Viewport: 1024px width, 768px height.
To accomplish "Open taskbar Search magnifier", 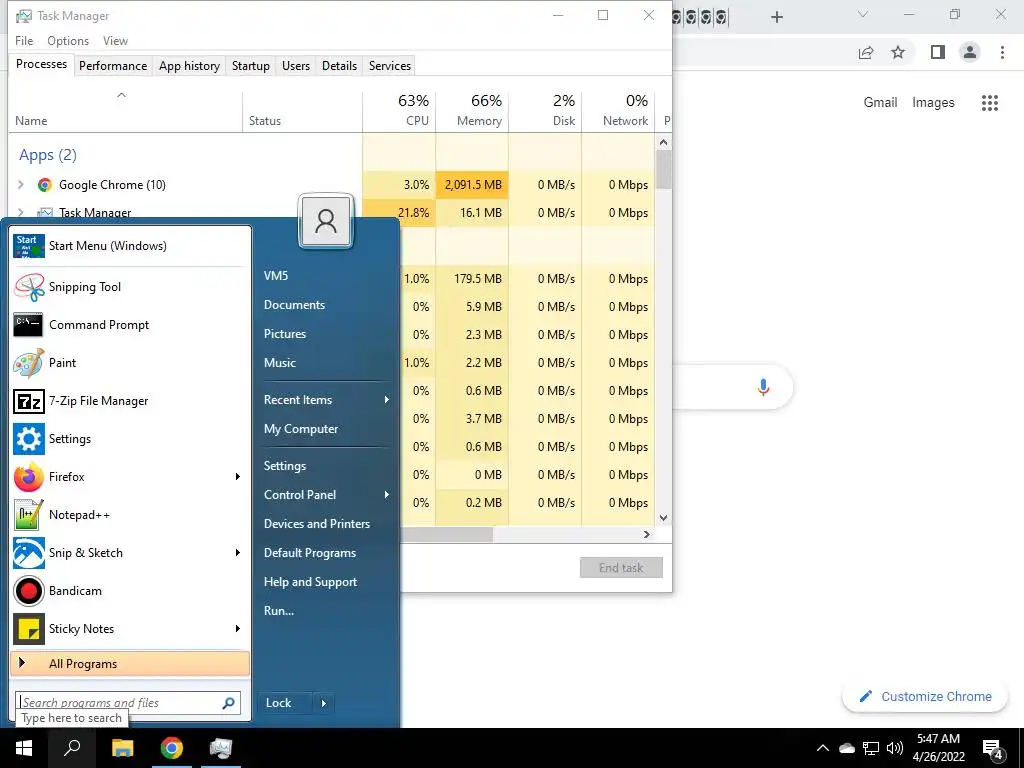I will click(x=72, y=748).
